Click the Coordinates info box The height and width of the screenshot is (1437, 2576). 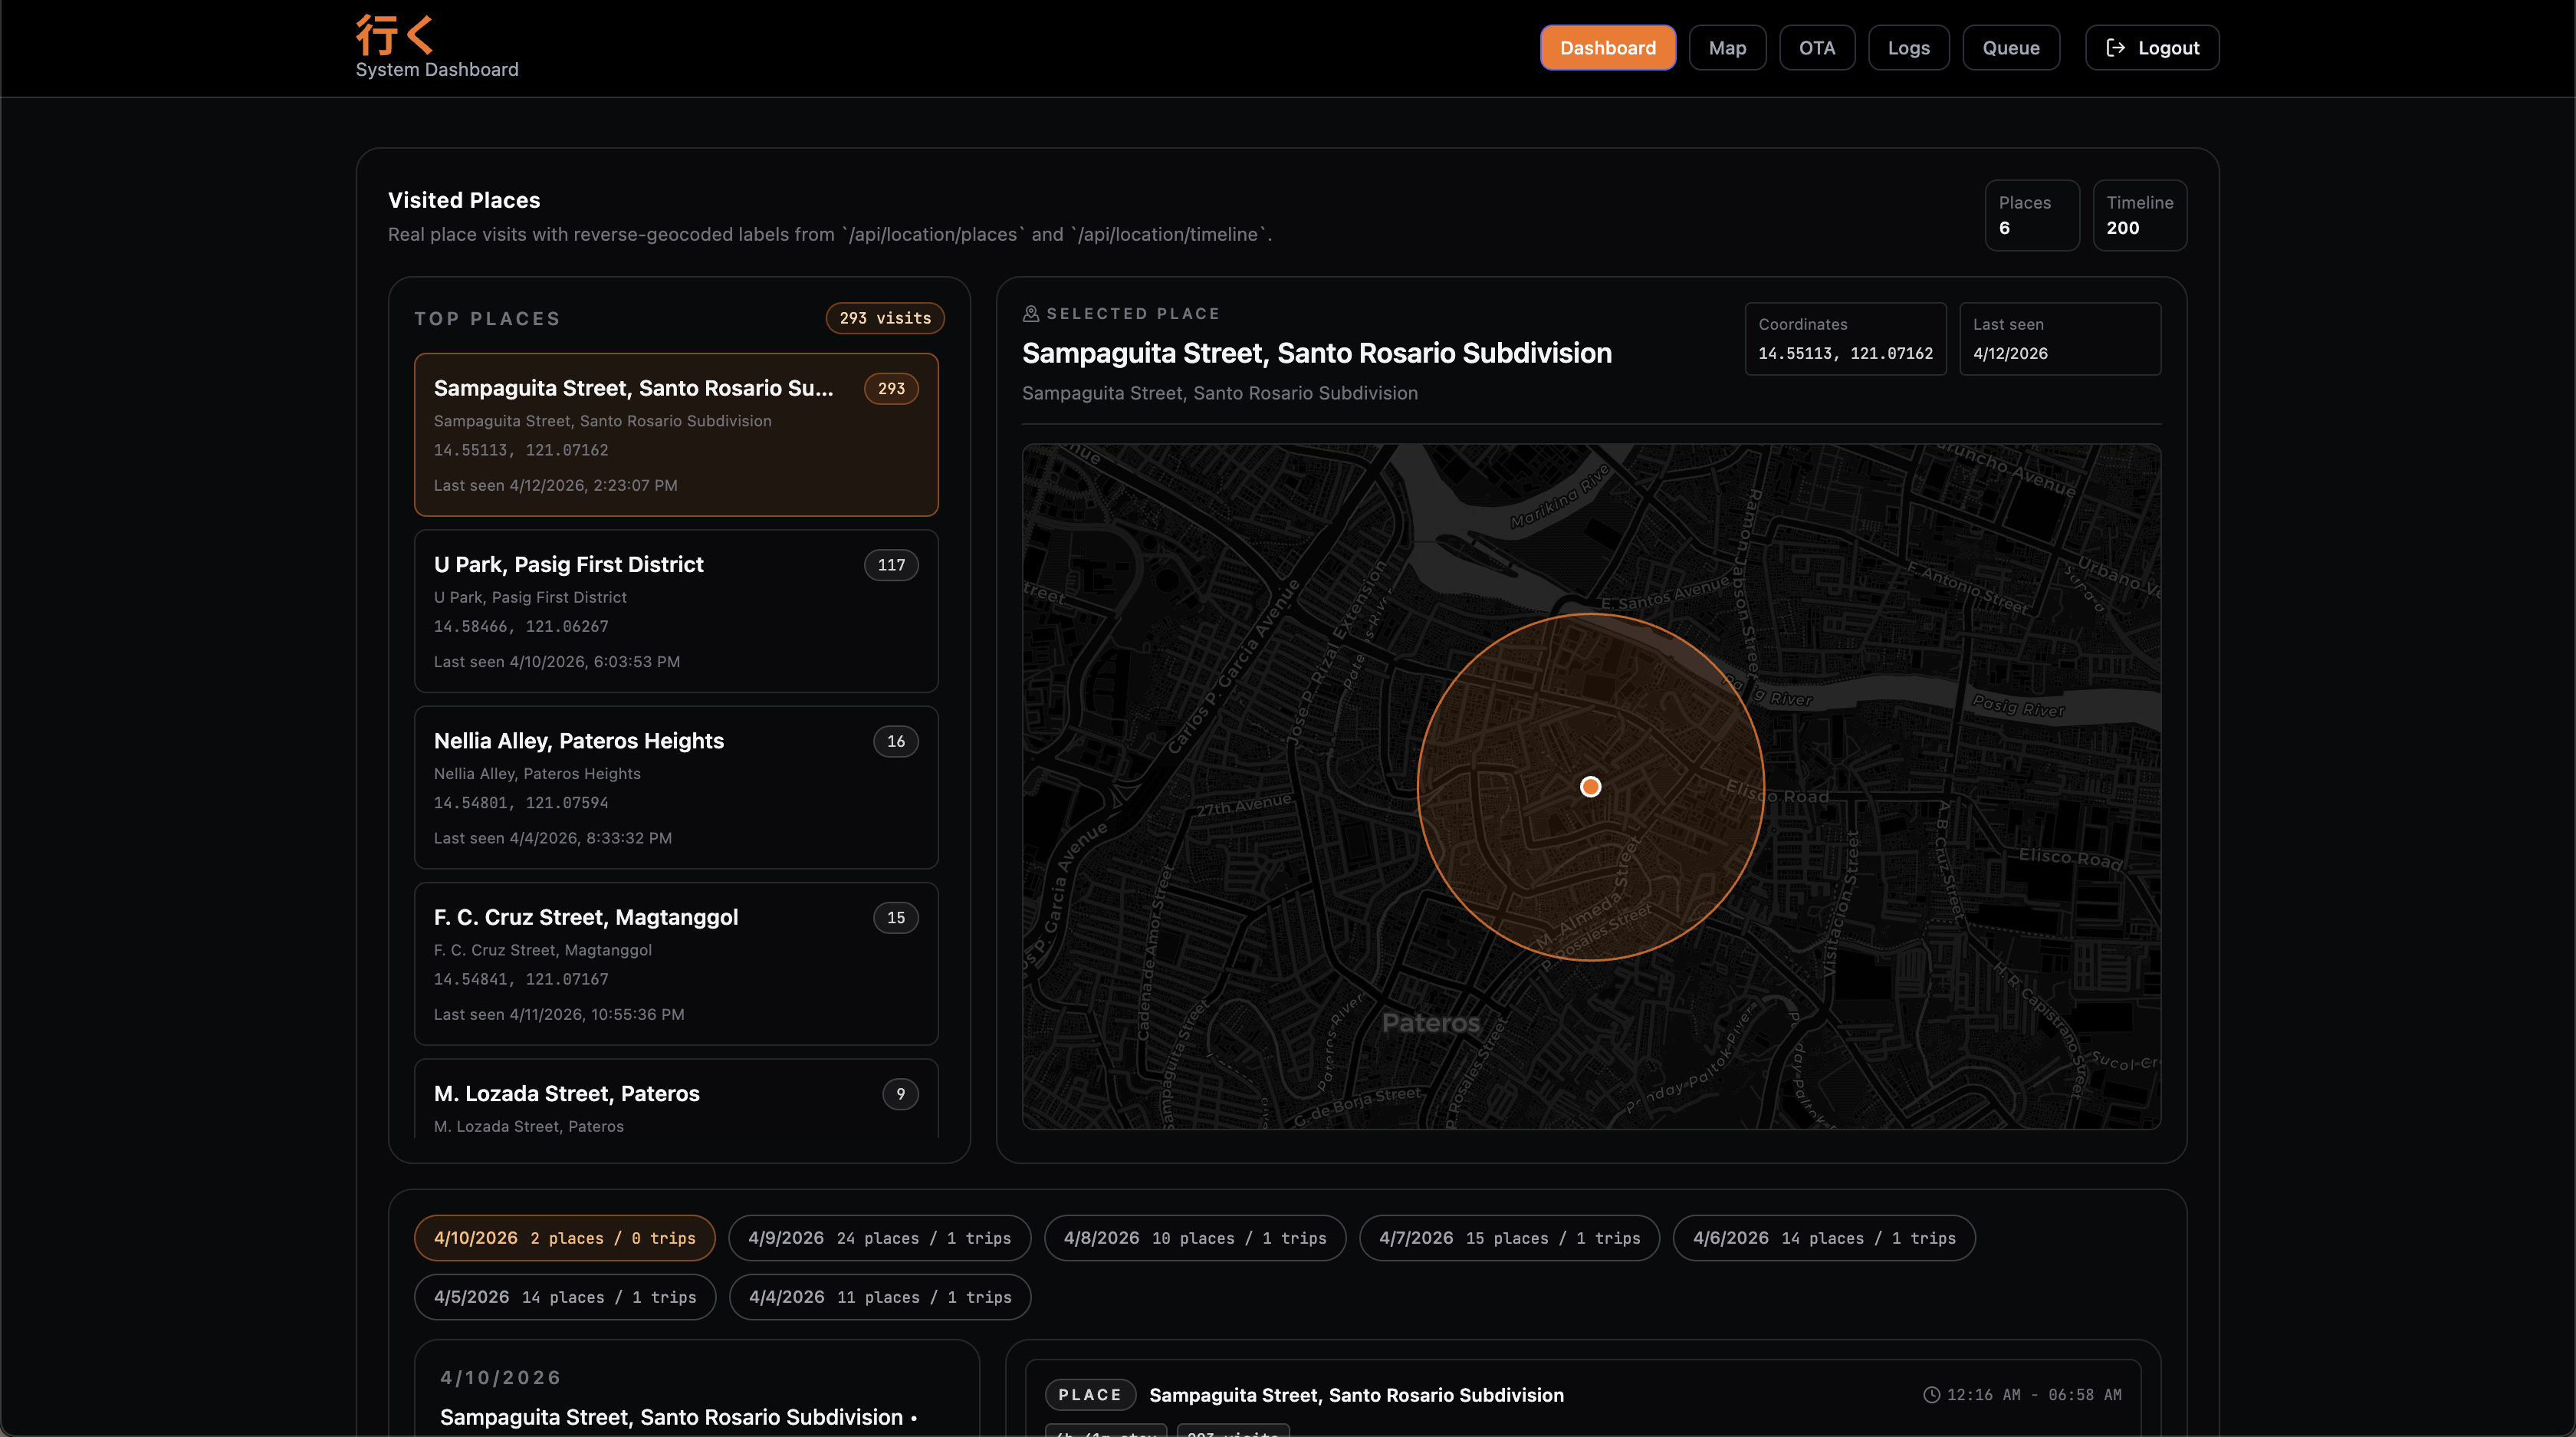pyautogui.click(x=1845, y=339)
